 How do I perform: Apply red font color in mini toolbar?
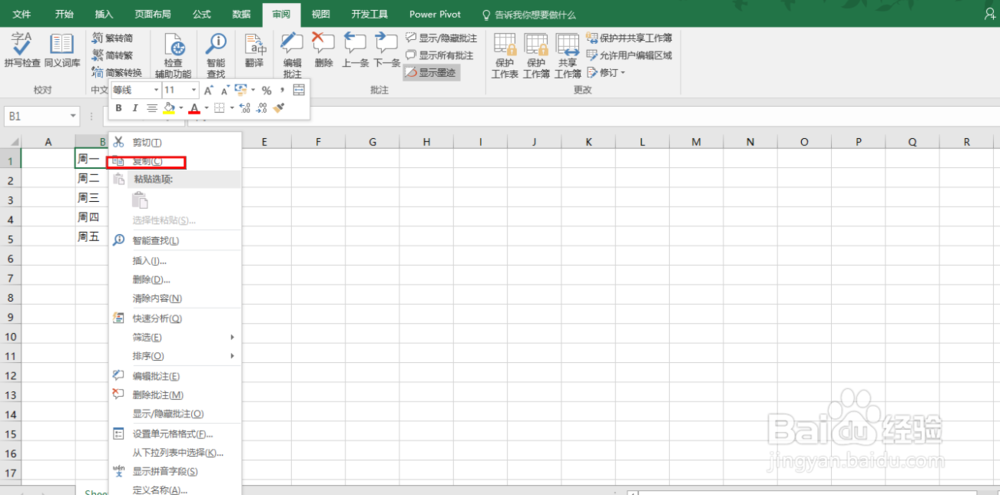(195, 108)
